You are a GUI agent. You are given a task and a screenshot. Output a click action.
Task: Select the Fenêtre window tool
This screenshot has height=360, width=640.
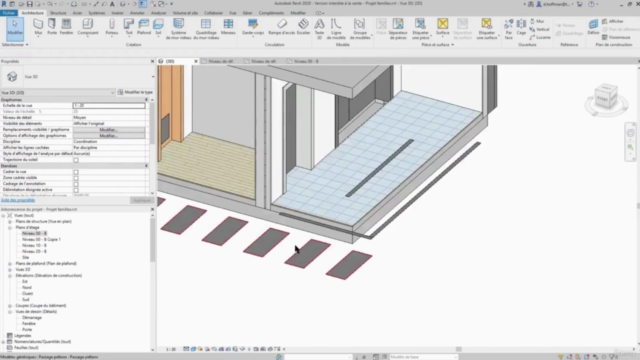point(66,27)
